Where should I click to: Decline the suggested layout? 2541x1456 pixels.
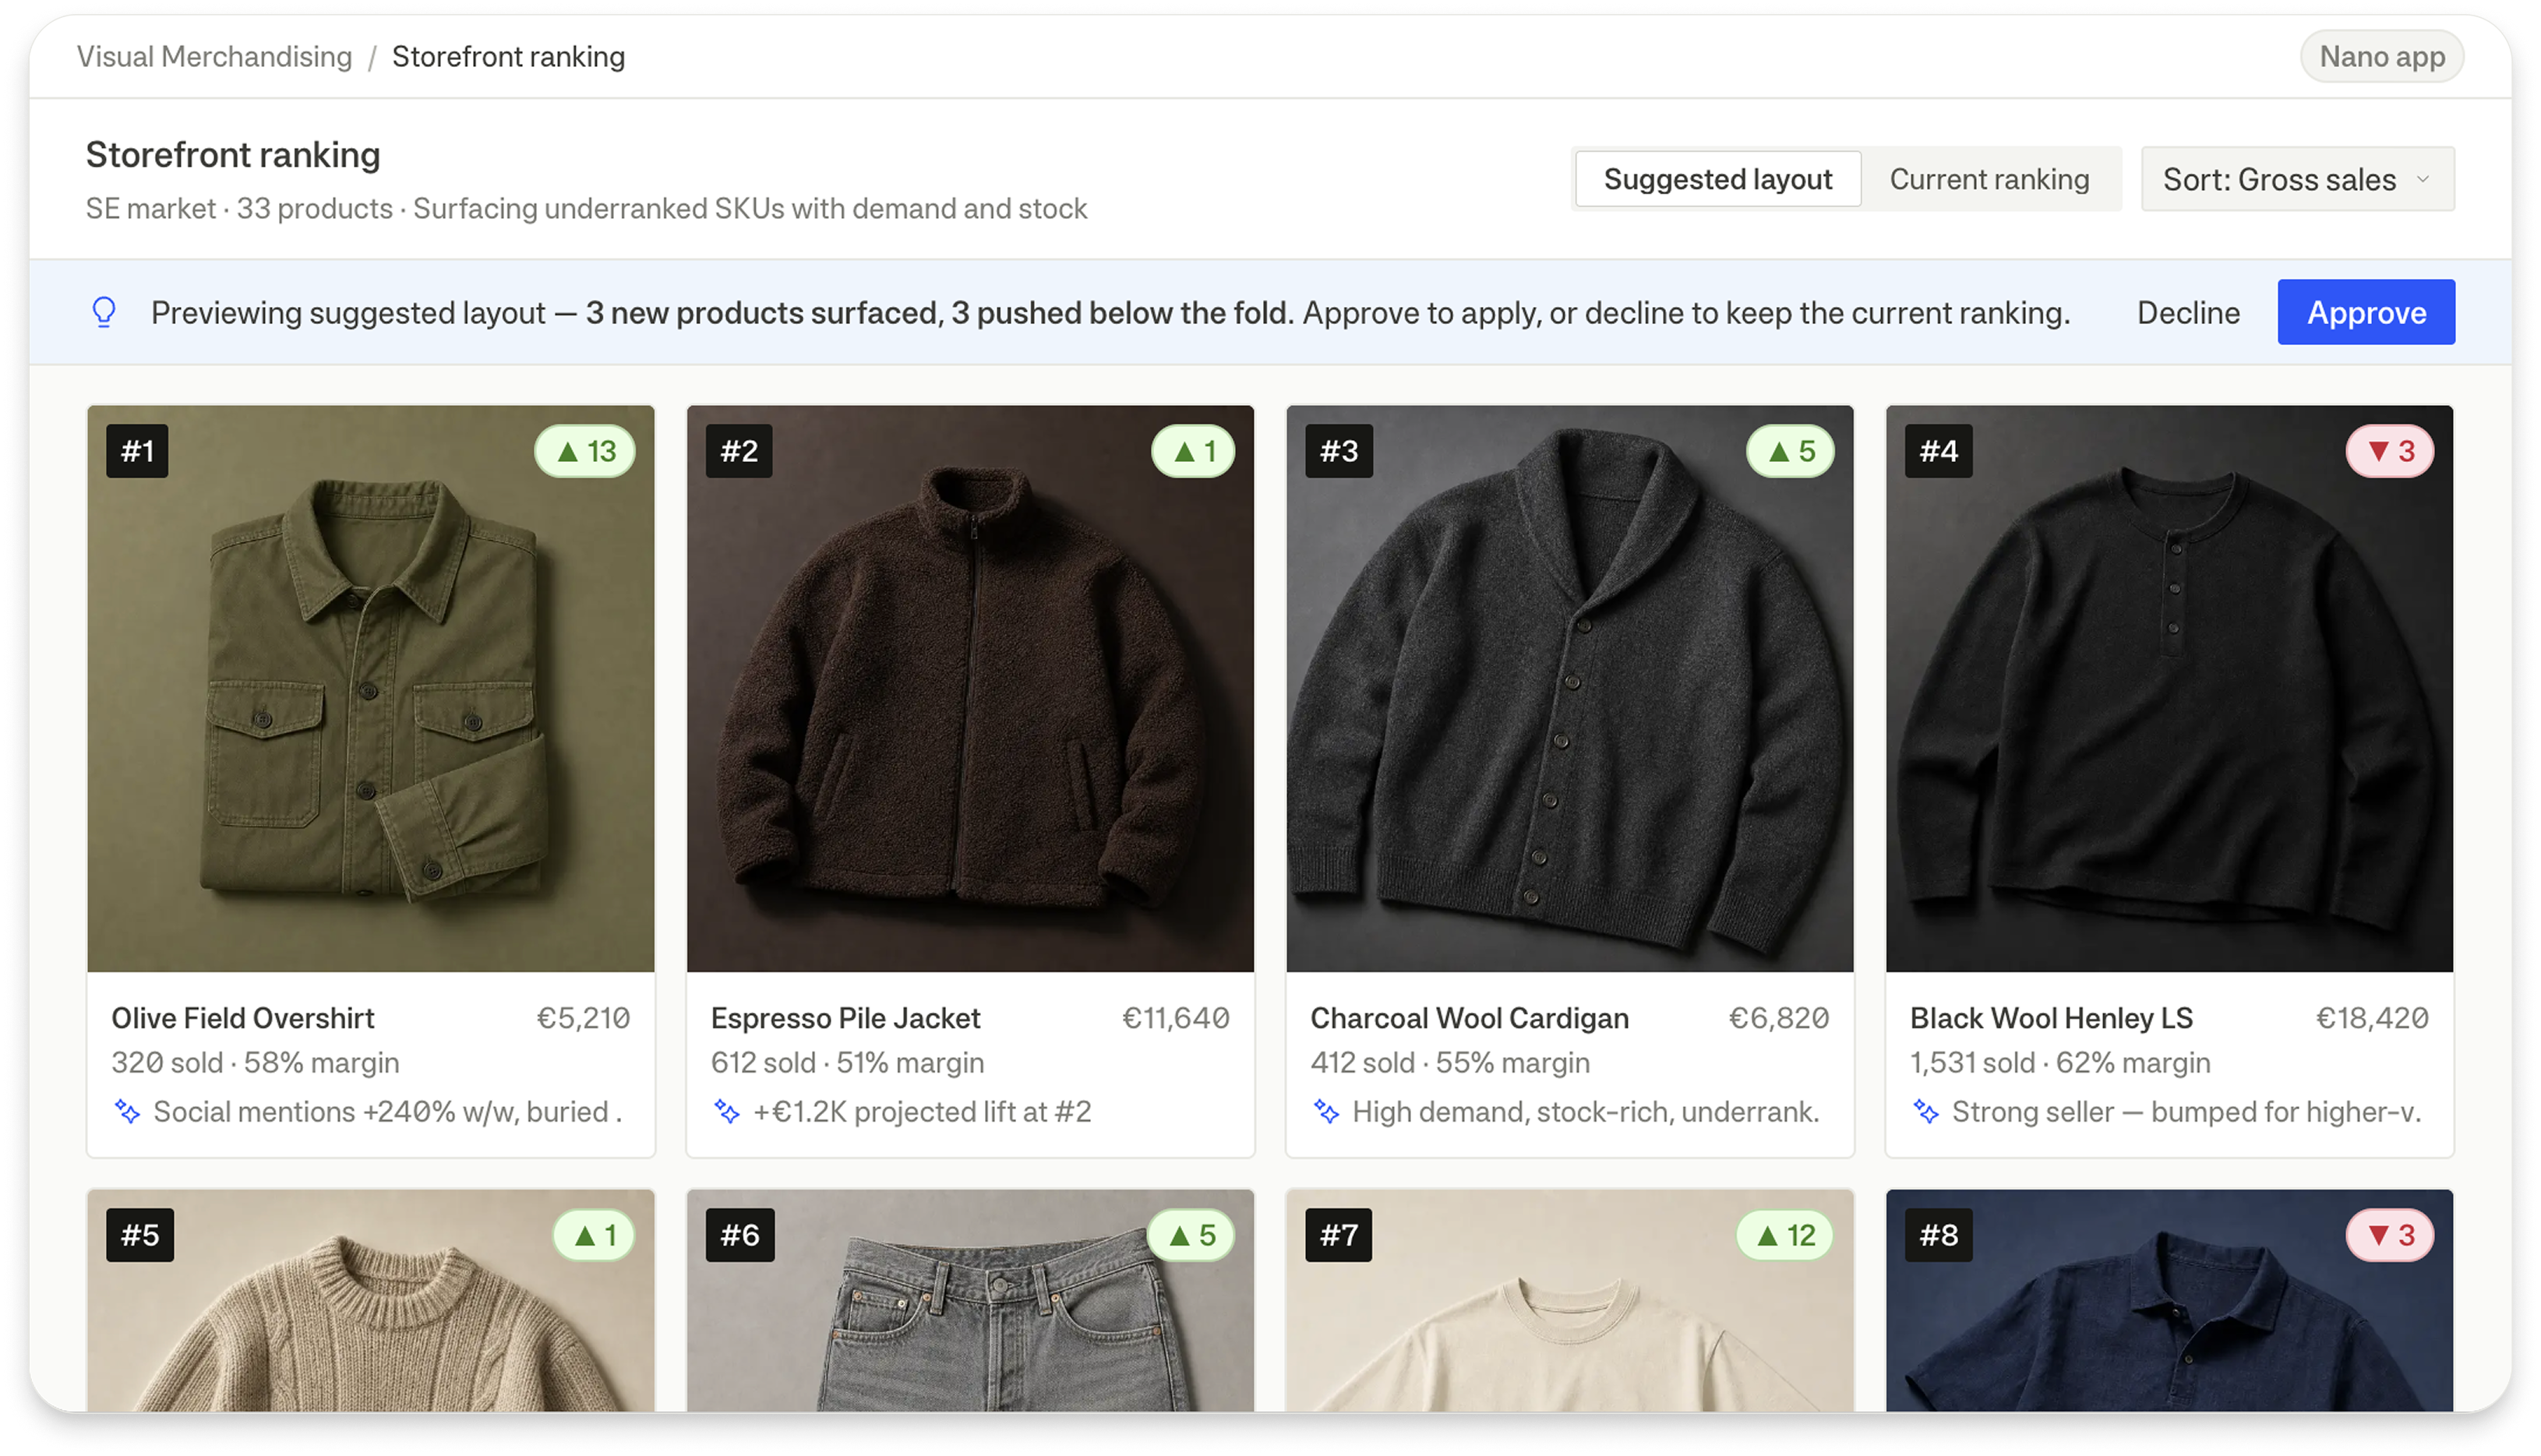pyautogui.click(x=2188, y=312)
